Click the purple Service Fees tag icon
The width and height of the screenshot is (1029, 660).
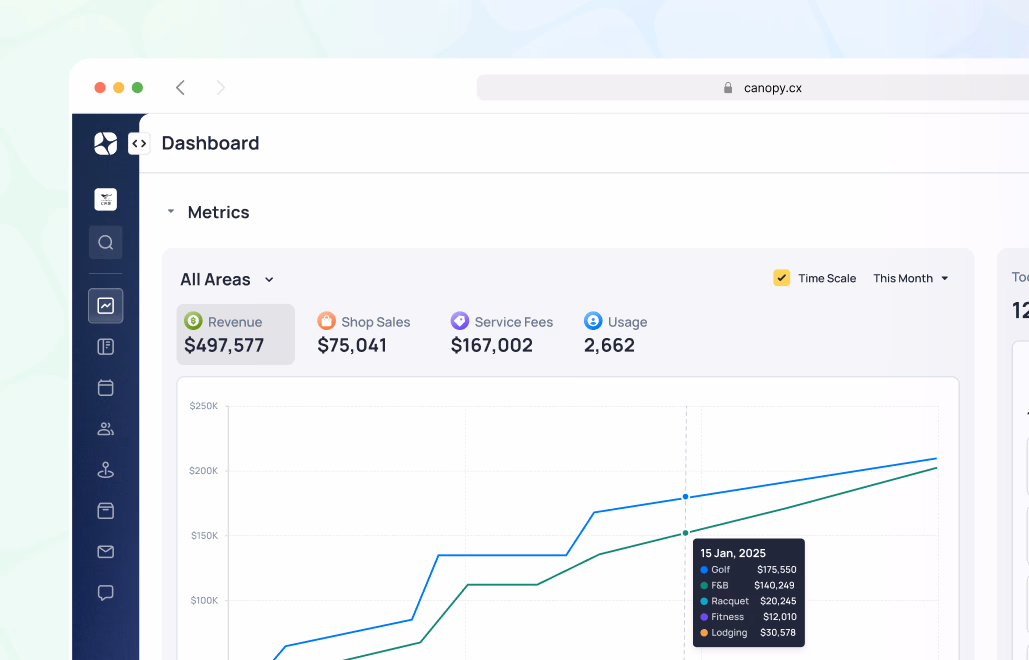click(459, 321)
